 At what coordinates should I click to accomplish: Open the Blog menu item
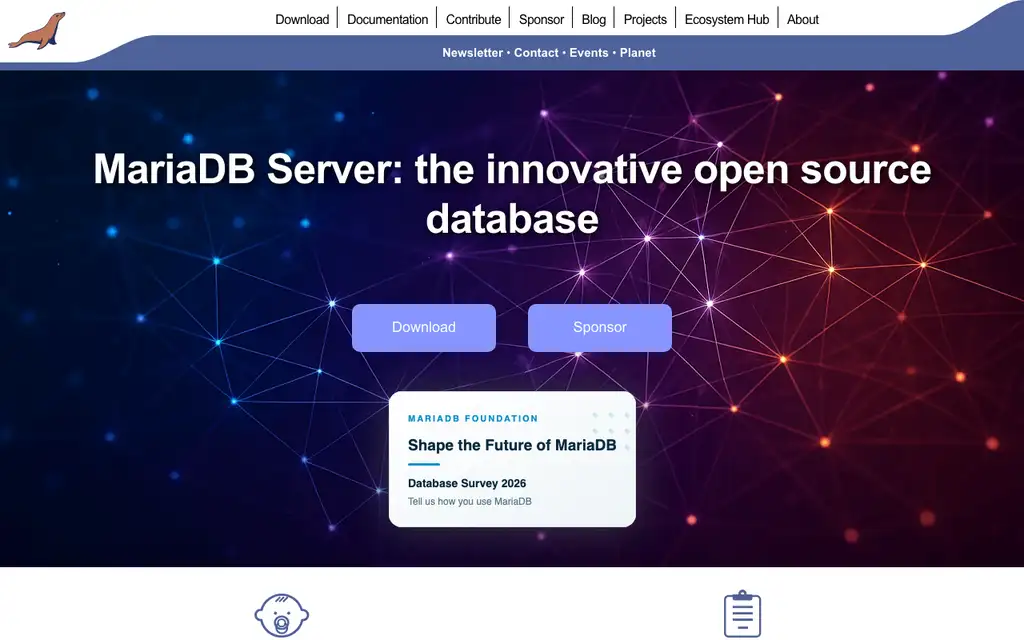(x=594, y=20)
